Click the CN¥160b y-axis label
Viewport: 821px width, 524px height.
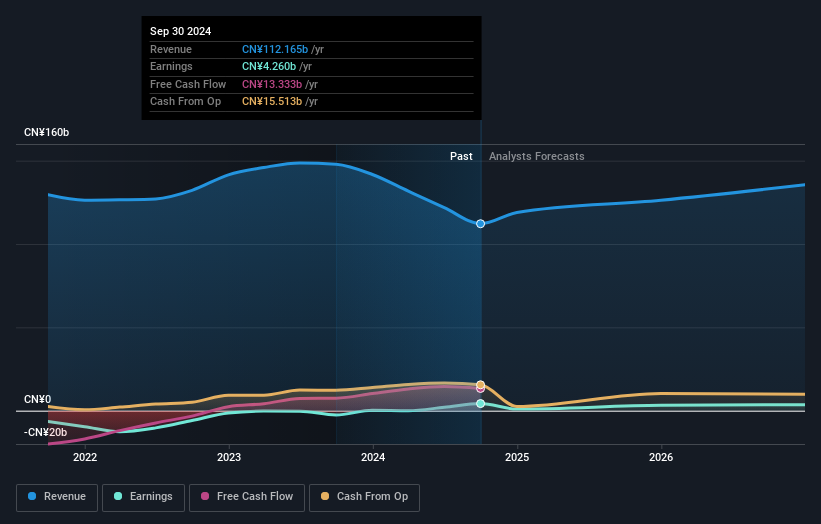(x=47, y=132)
